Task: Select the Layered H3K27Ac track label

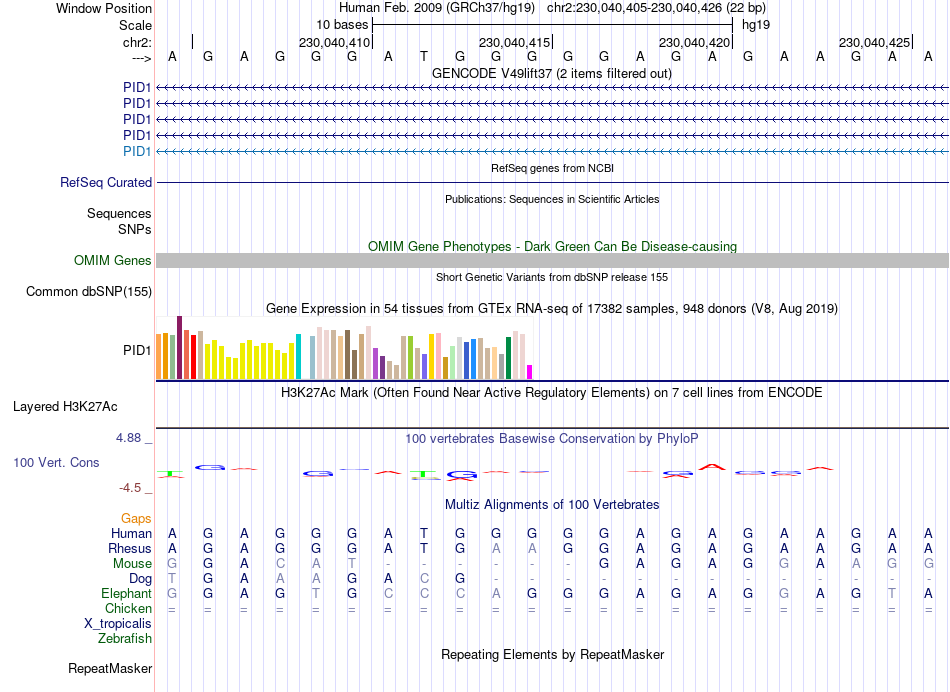Action: (65, 407)
